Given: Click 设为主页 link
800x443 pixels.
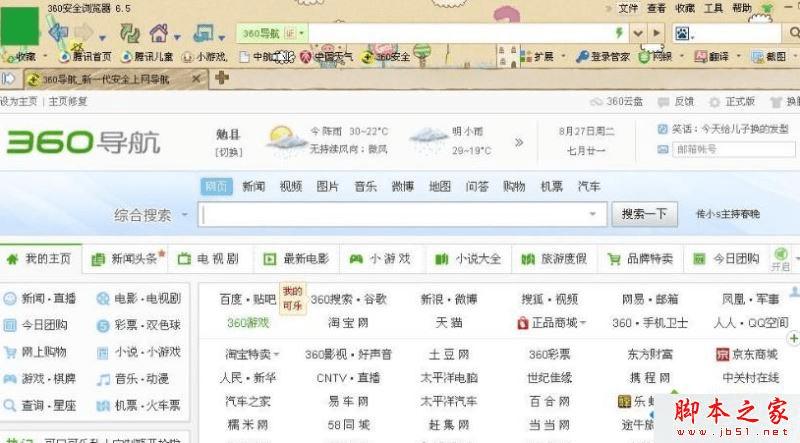Looking at the screenshot, I should (18, 102).
